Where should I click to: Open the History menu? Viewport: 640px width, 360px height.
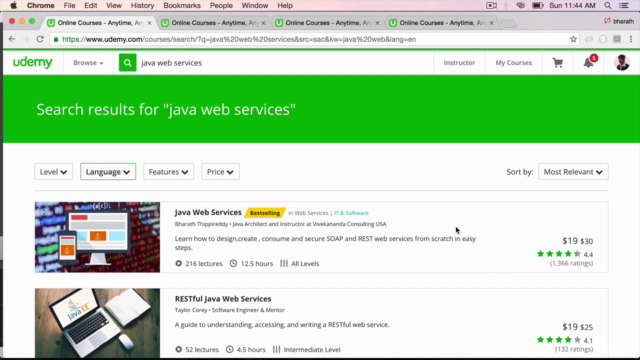tap(142, 6)
